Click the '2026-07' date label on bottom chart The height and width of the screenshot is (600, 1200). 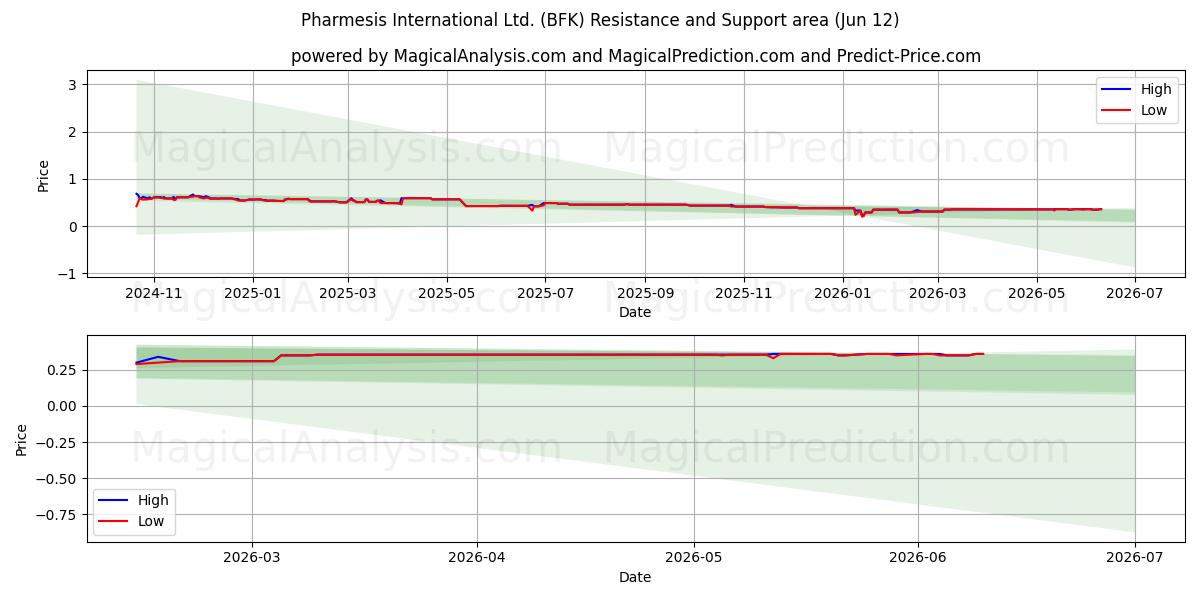[1135, 559]
